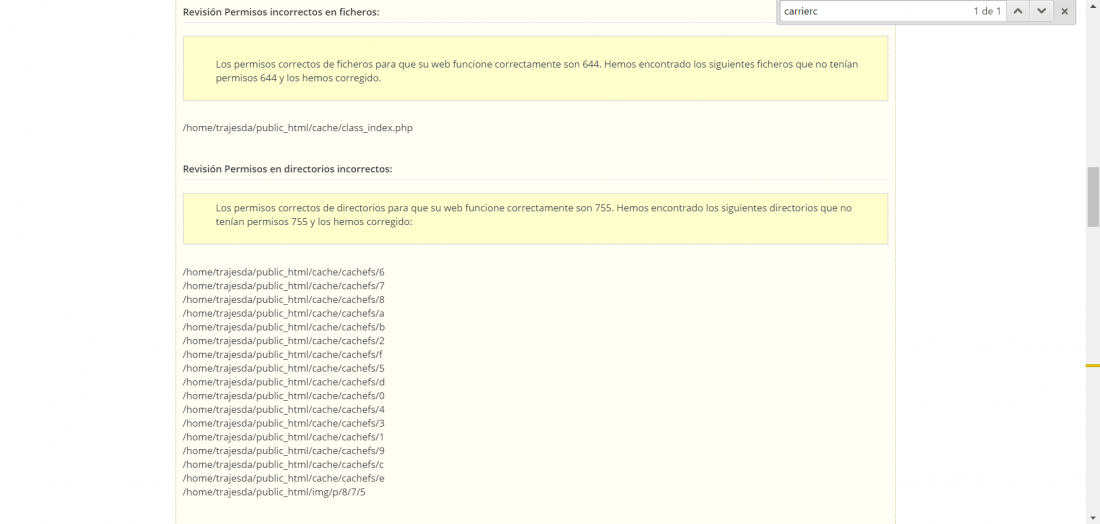This screenshot has height=524, width=1100.
Task: Select path ending 'img/p/8/7/5'
Action: point(274,492)
